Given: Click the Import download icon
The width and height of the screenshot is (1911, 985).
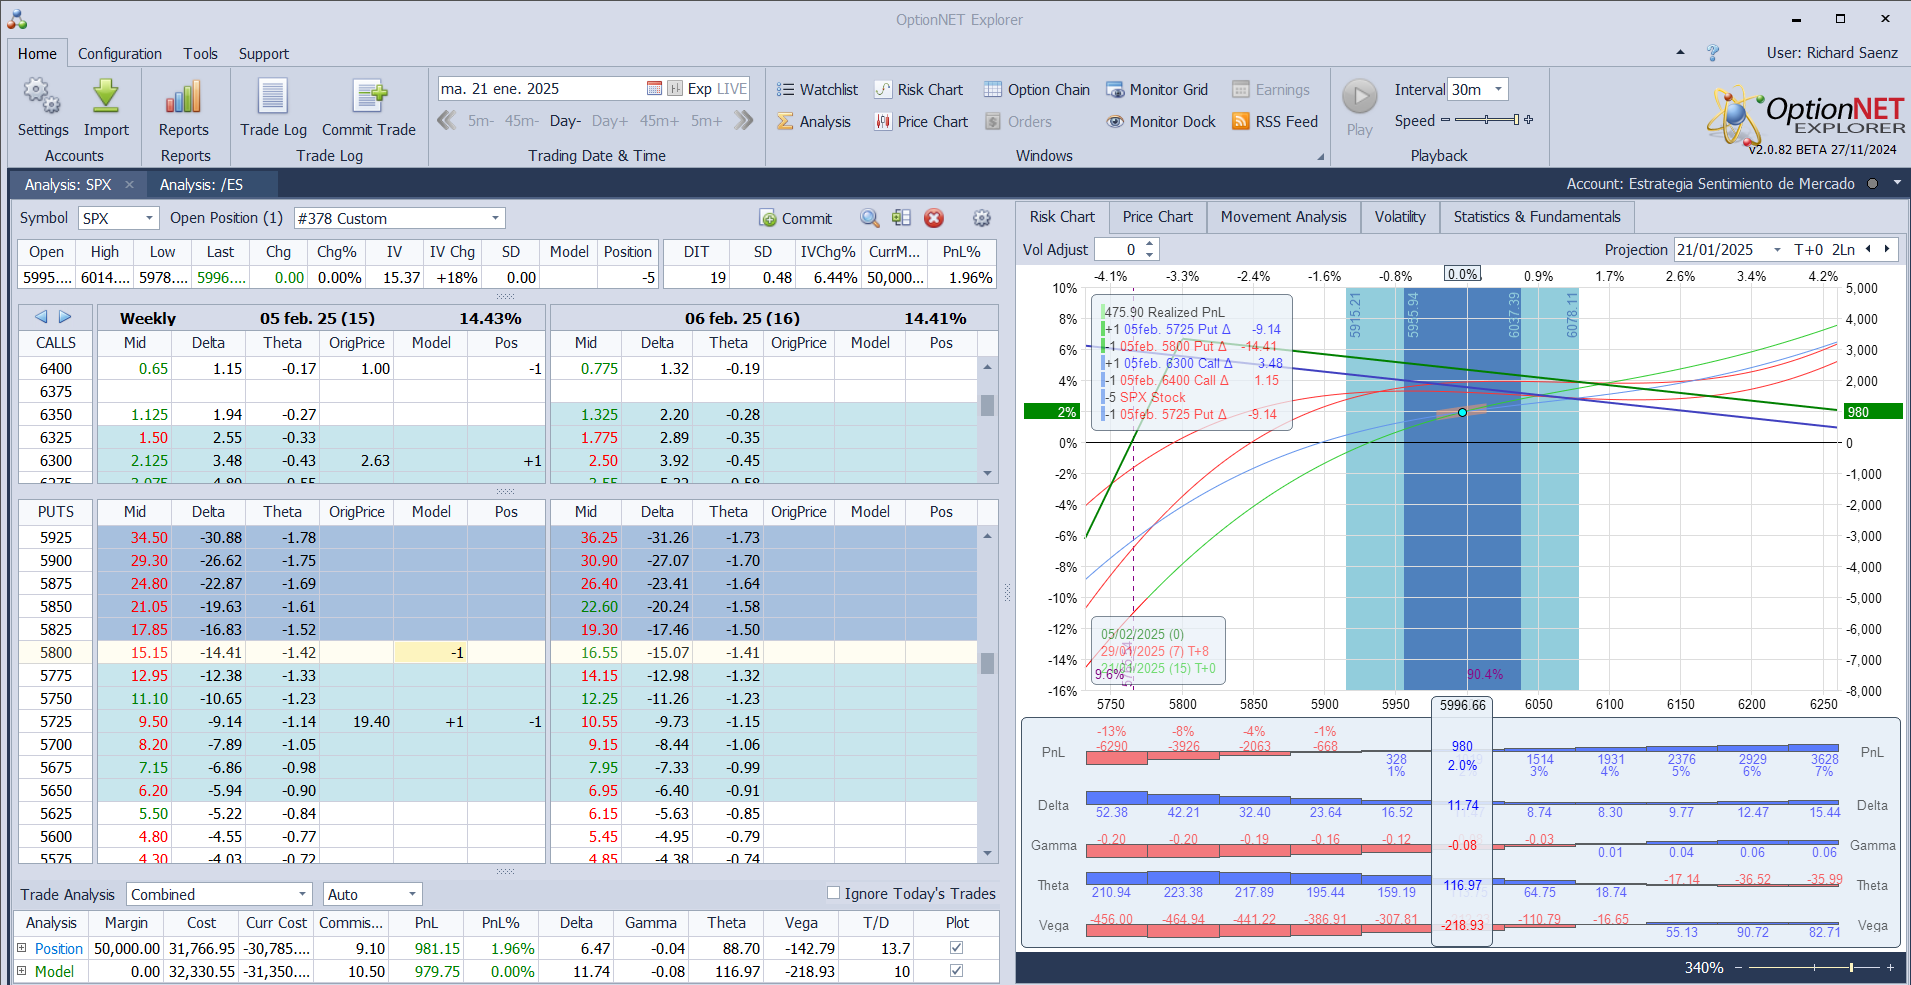Looking at the screenshot, I should 106,97.
